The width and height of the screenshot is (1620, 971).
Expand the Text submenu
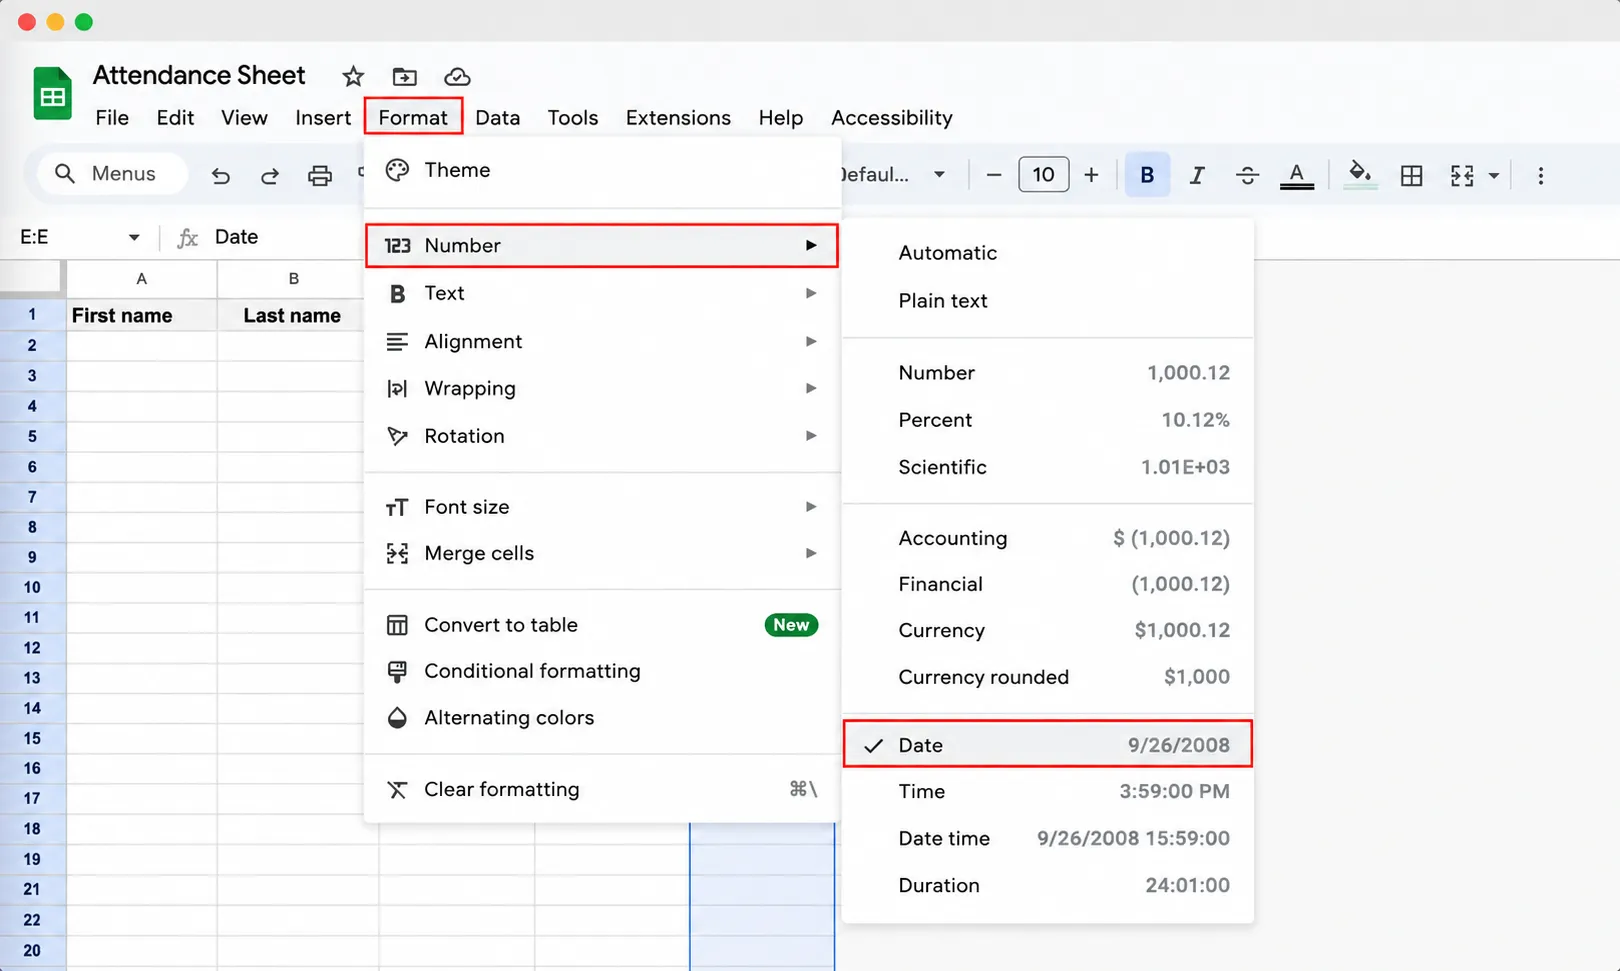[602, 293]
